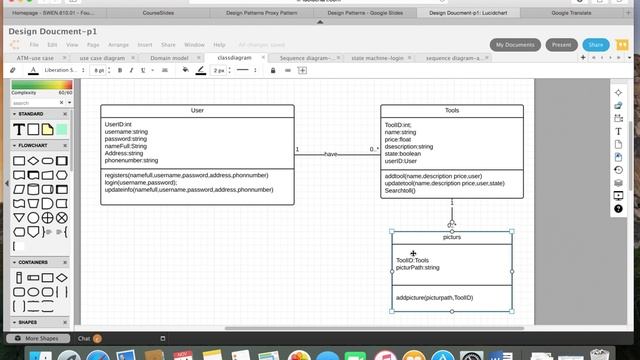Pick the triangle merge flowchart shape
Viewport: 640px width, 360px height.
19,218
